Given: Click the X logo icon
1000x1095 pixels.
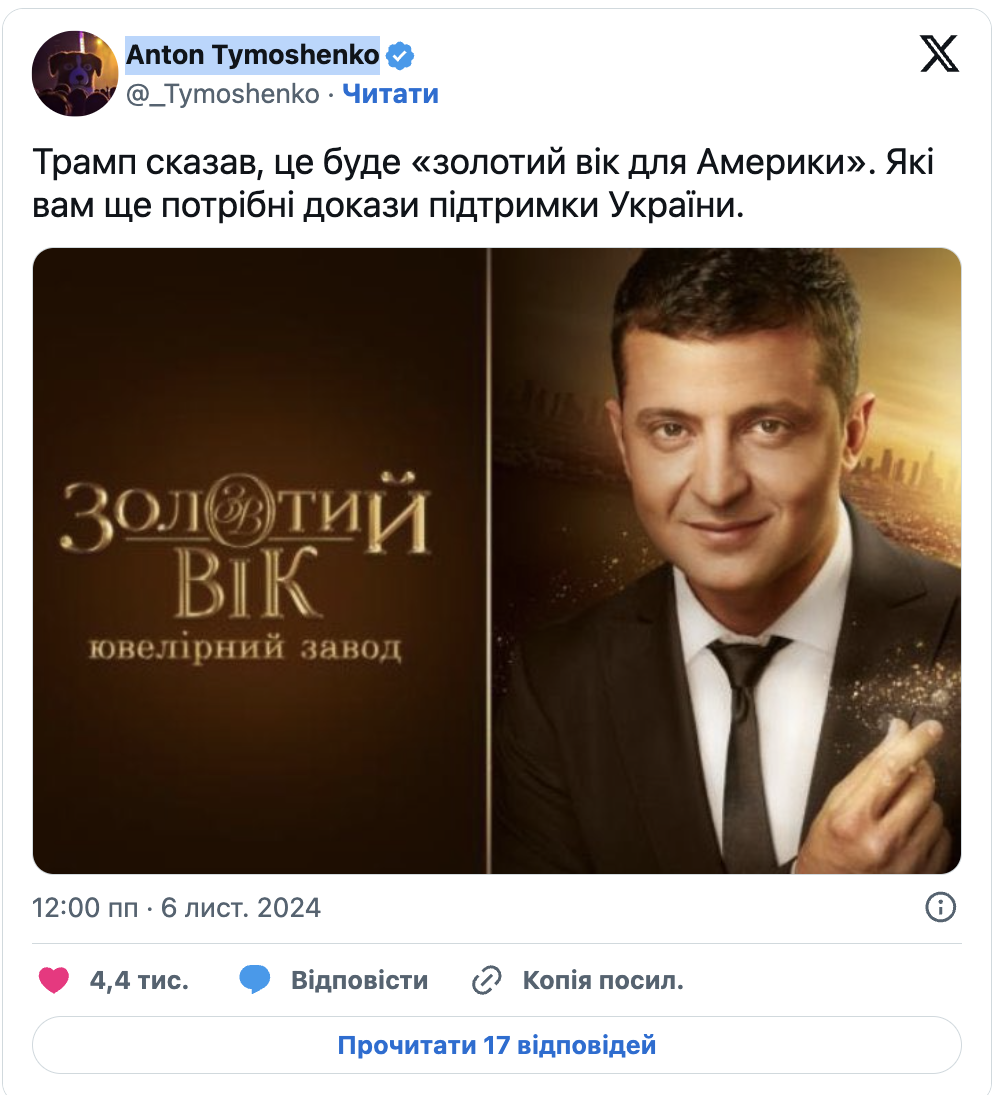Looking at the screenshot, I should [x=939, y=54].
